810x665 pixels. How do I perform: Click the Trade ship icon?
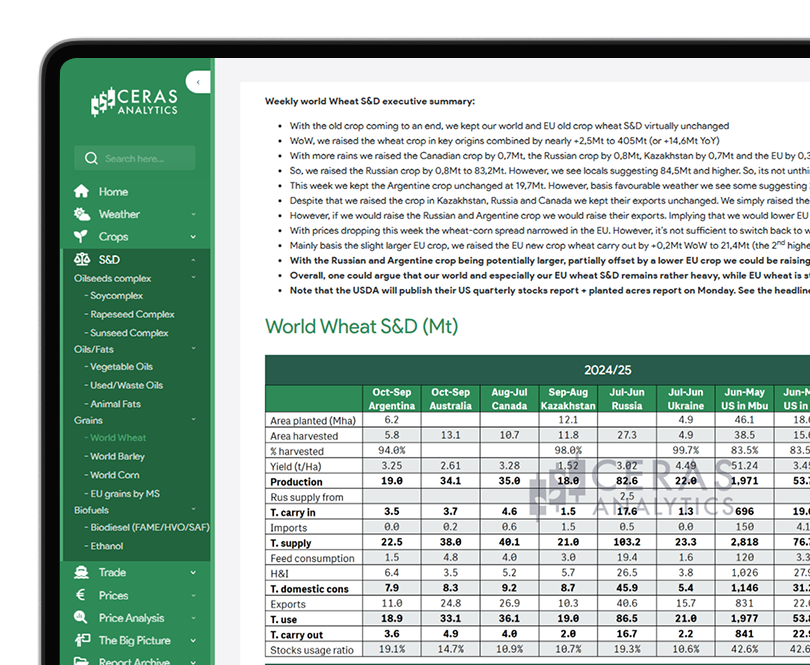(x=81, y=572)
